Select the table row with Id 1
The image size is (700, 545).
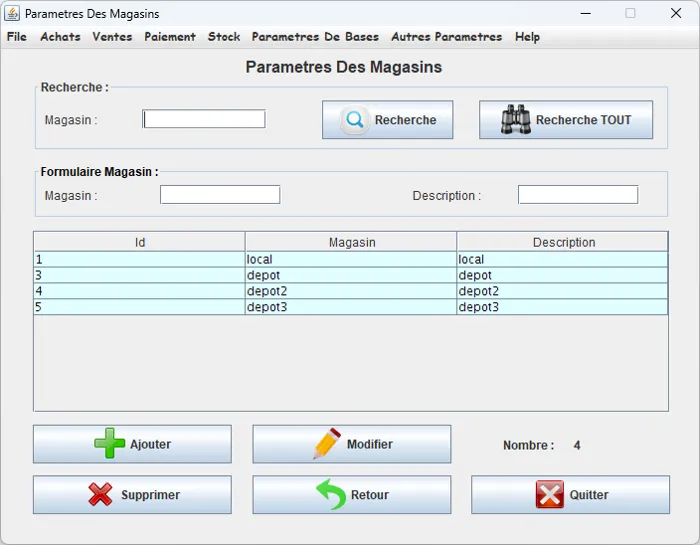point(139,259)
